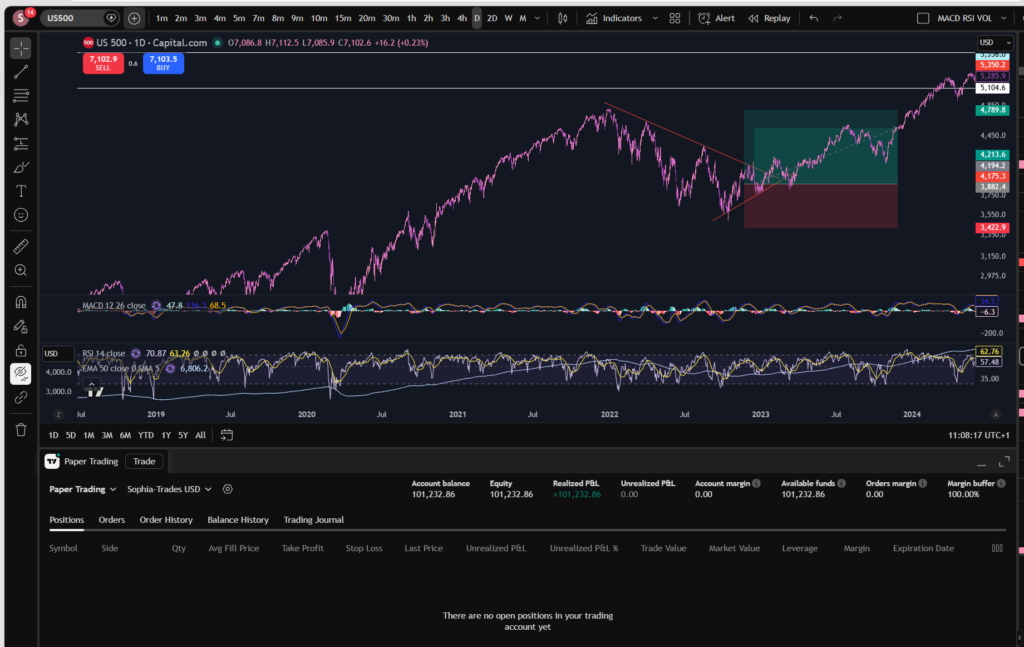Expand the Paper Trading broker dropdown
The width and height of the screenshot is (1024, 647).
pos(82,489)
